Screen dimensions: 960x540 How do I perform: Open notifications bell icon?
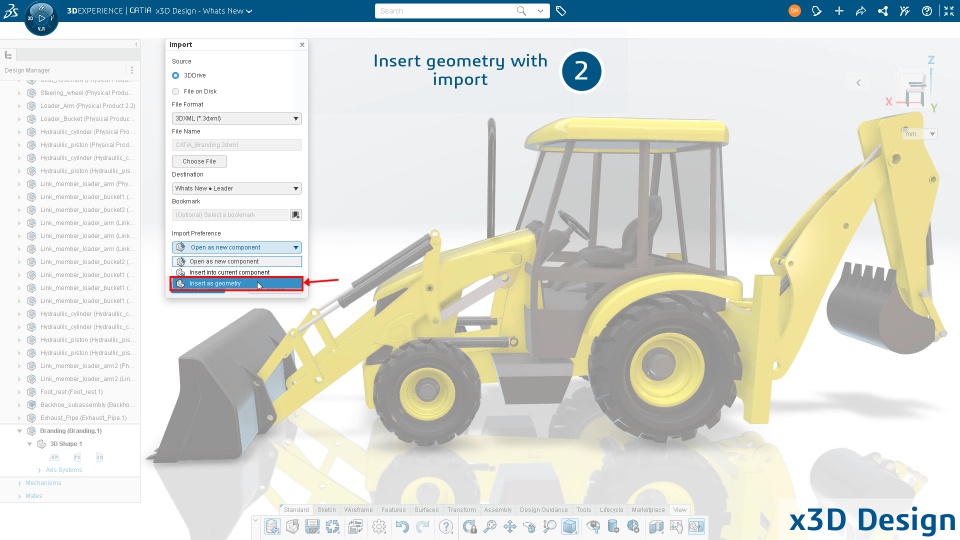tap(816, 11)
